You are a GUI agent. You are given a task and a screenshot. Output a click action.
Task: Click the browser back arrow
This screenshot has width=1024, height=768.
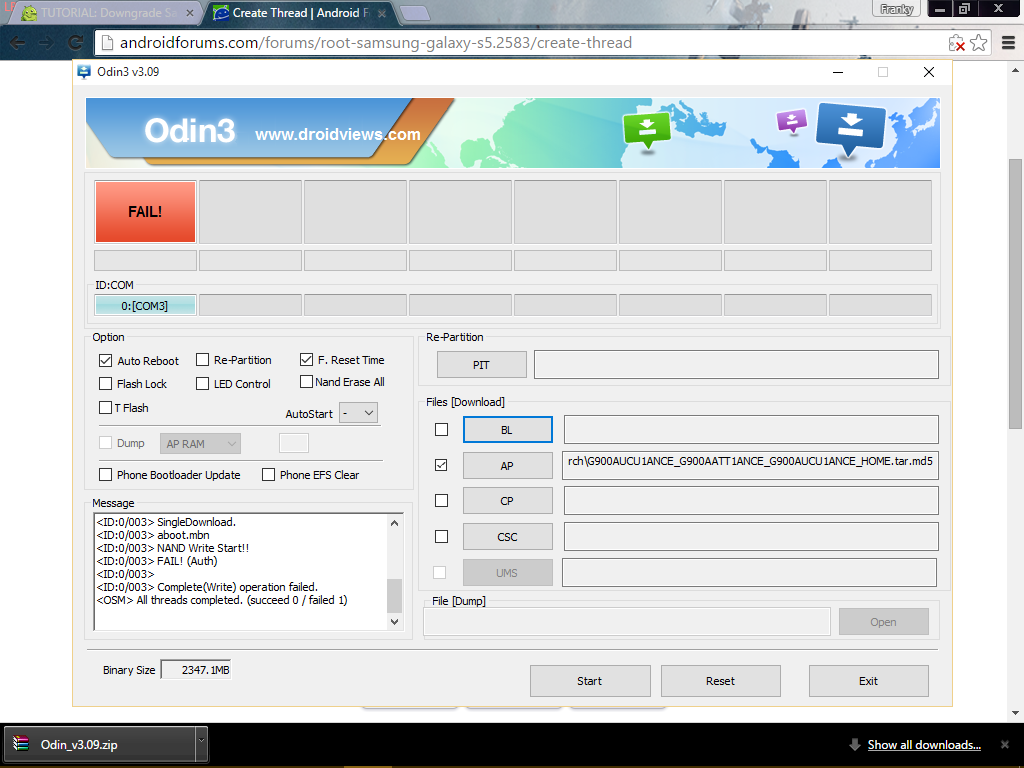[x=18, y=43]
